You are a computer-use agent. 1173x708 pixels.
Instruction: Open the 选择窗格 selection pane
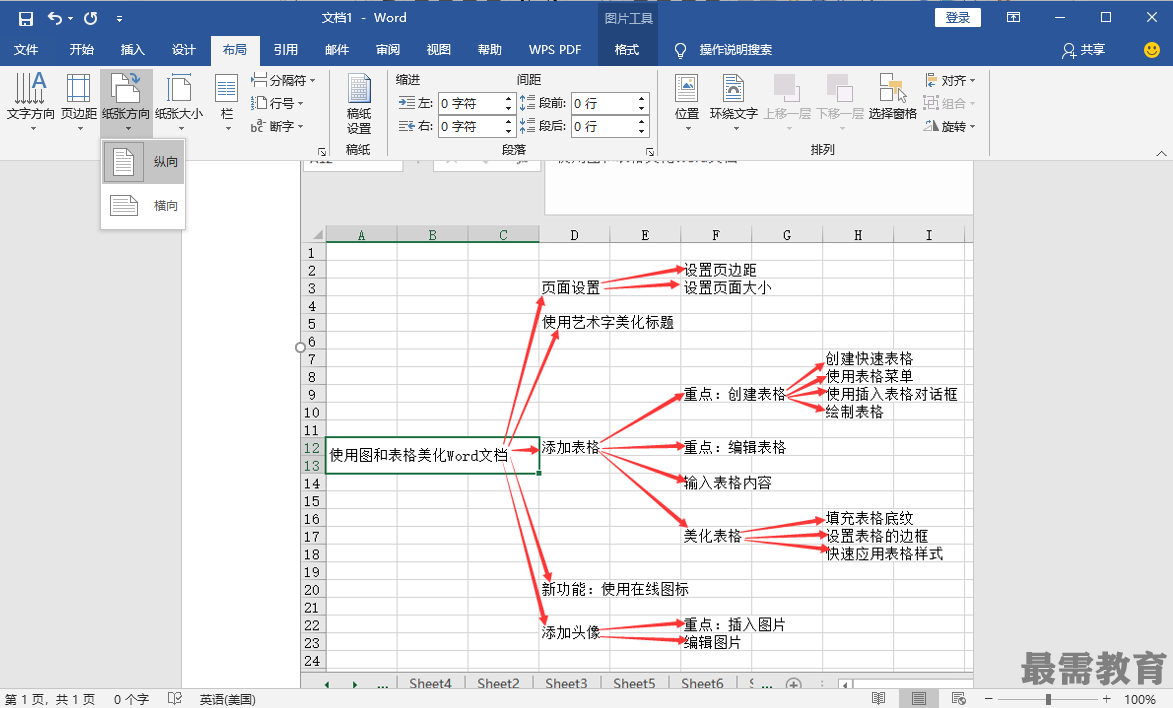(892, 97)
